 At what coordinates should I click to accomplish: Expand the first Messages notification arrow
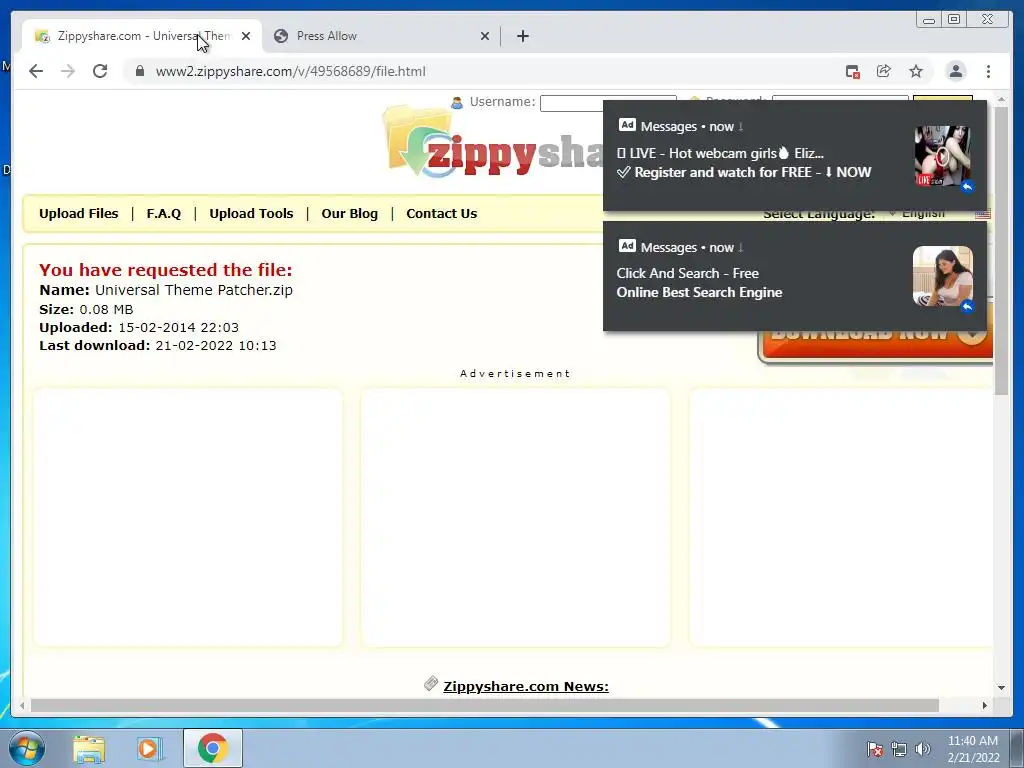(741, 127)
